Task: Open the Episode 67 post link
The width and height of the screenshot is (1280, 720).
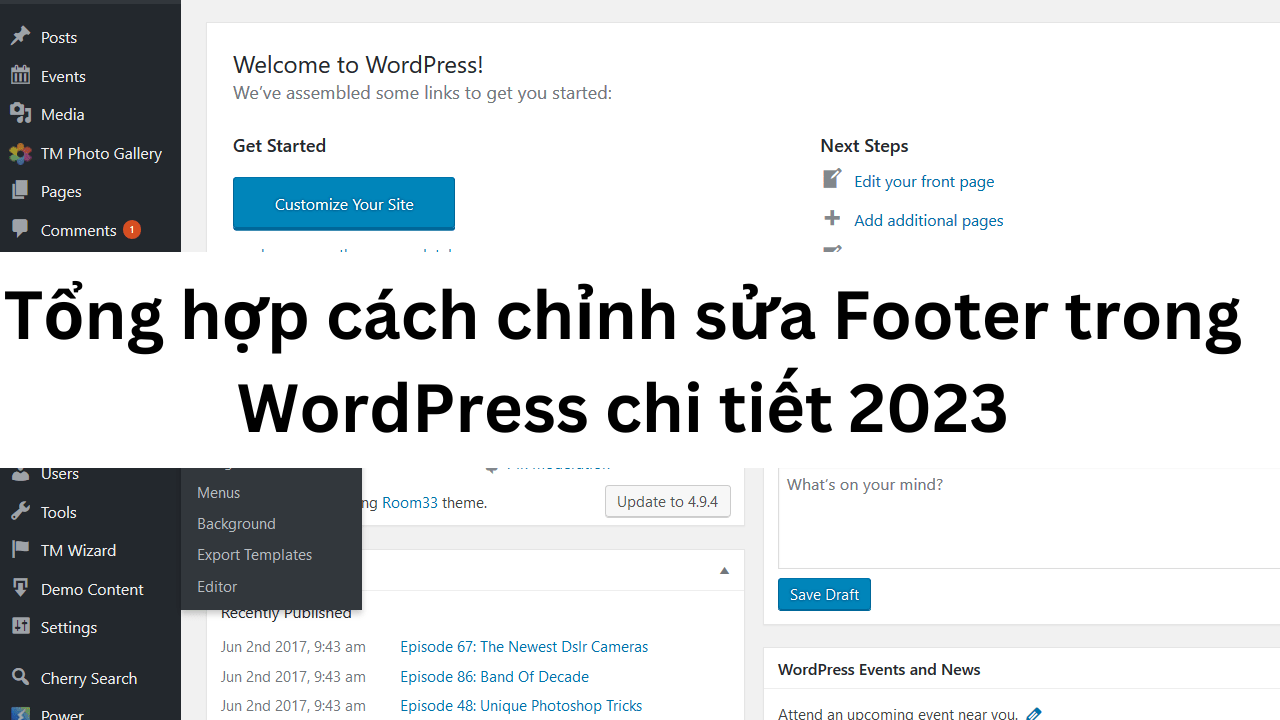Action: pyautogui.click(x=524, y=646)
